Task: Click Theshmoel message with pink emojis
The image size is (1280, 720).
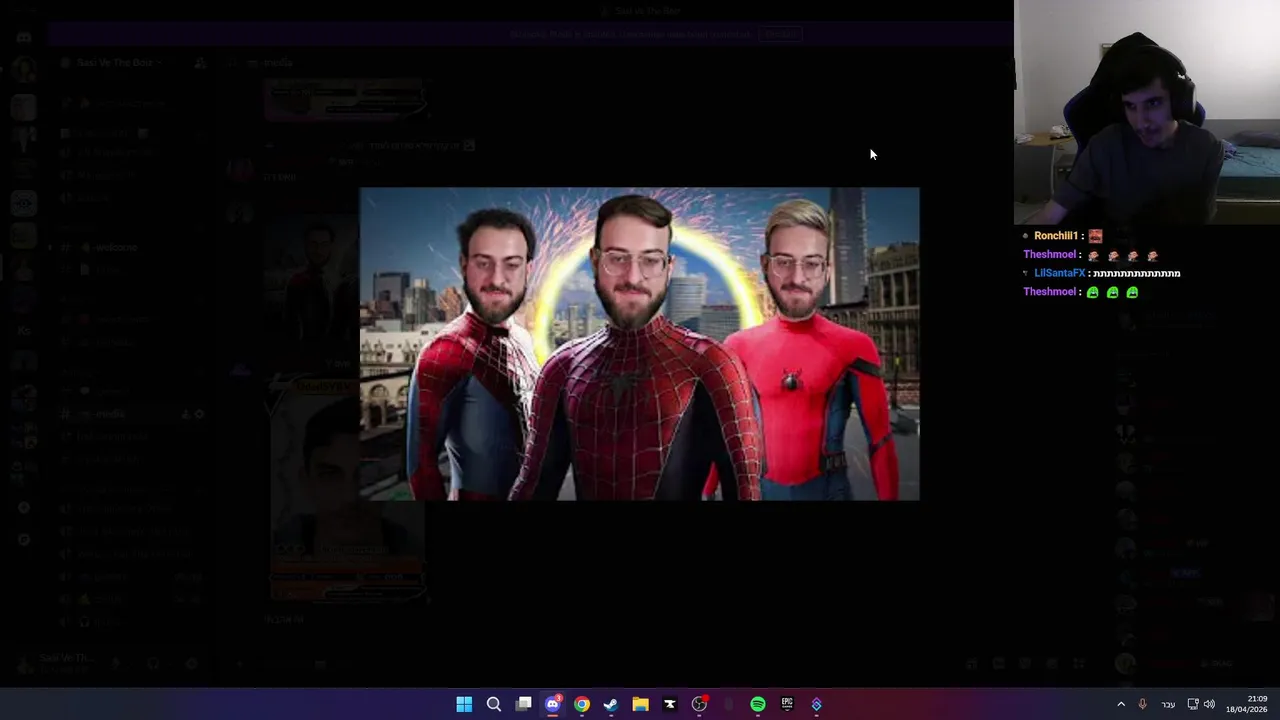Action: pyautogui.click(x=1091, y=255)
